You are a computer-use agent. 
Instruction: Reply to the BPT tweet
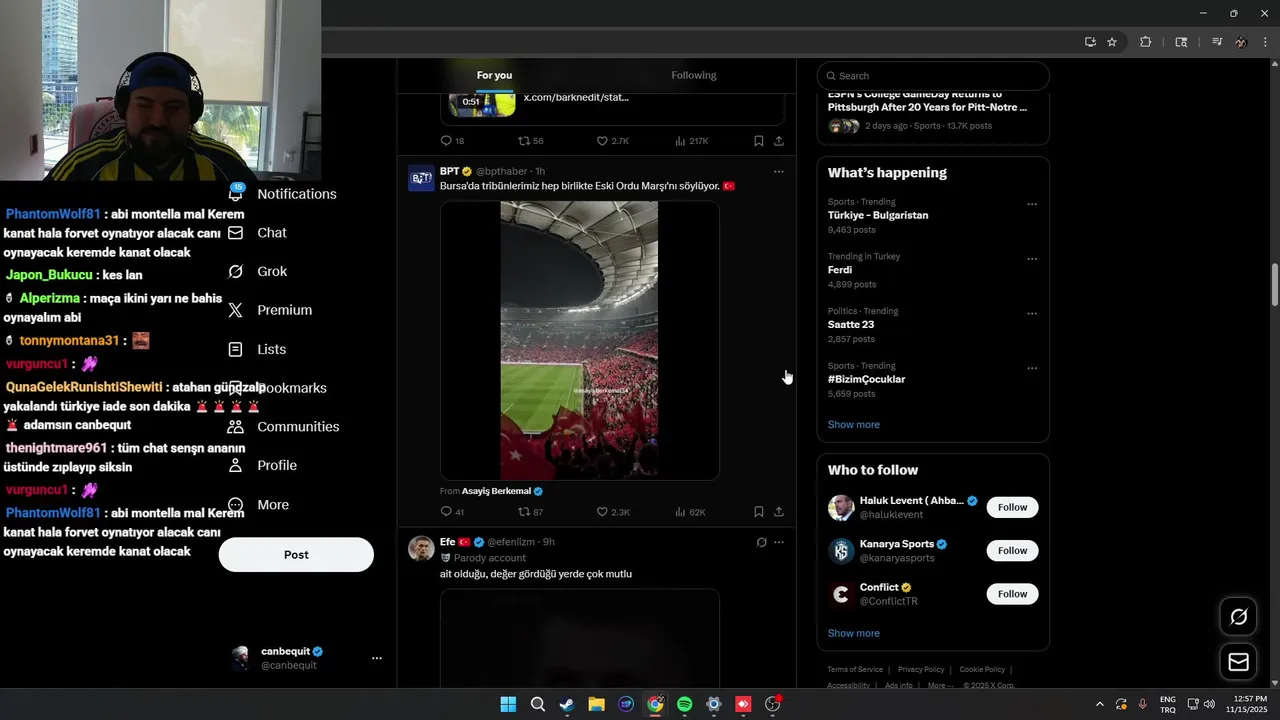pos(452,512)
